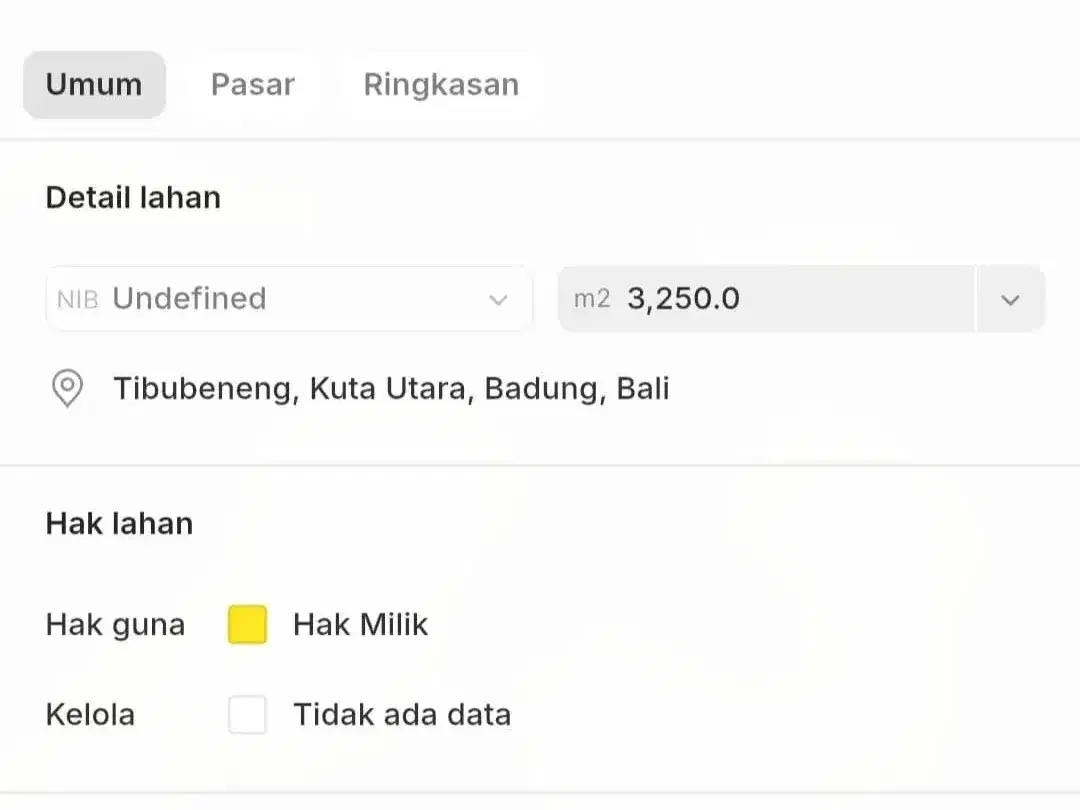Click the 3,250.0 area value field
The height and width of the screenshot is (810, 1080).
[x=767, y=299]
